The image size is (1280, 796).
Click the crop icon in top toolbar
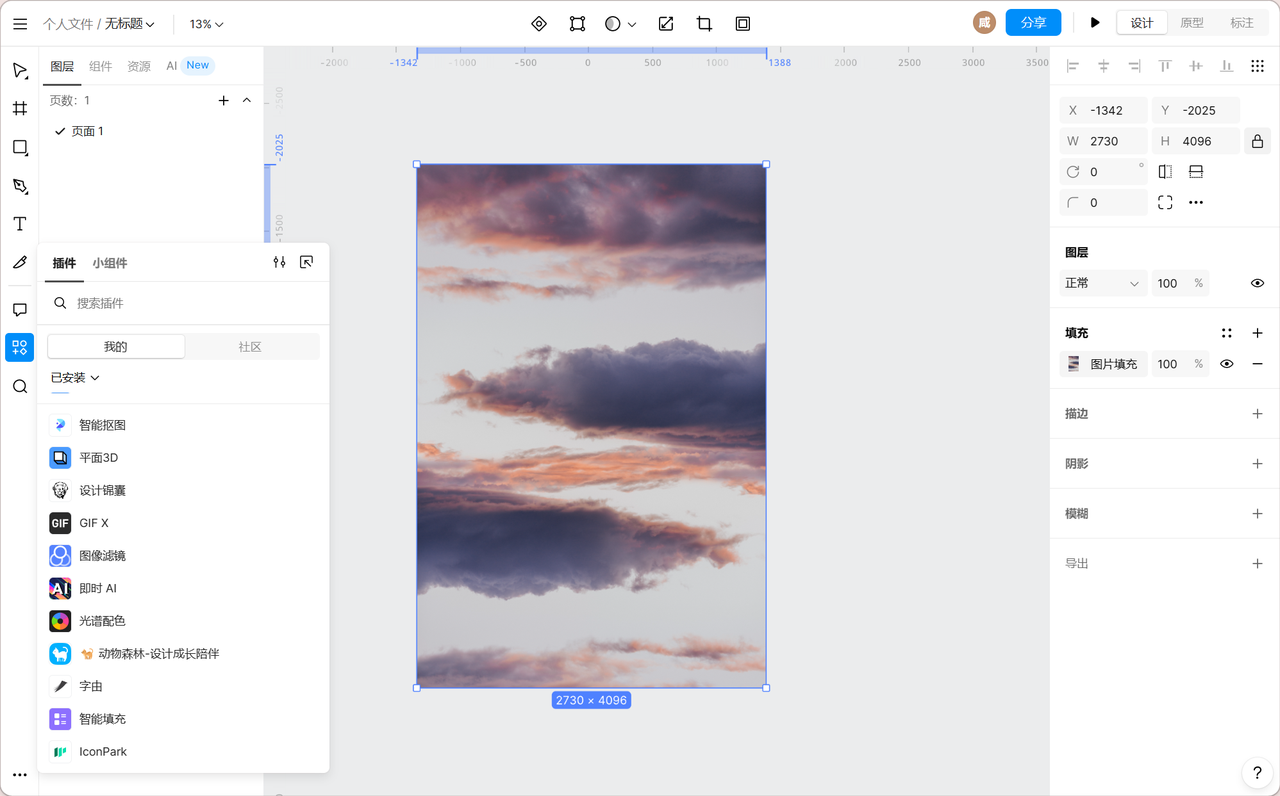(x=704, y=24)
